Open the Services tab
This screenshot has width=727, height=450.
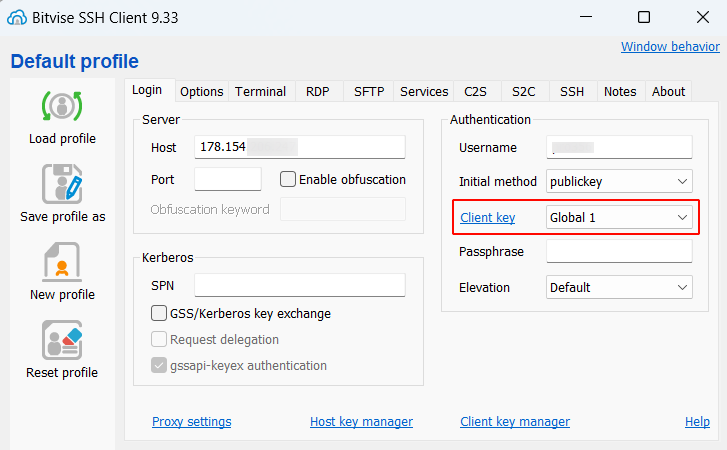click(424, 91)
